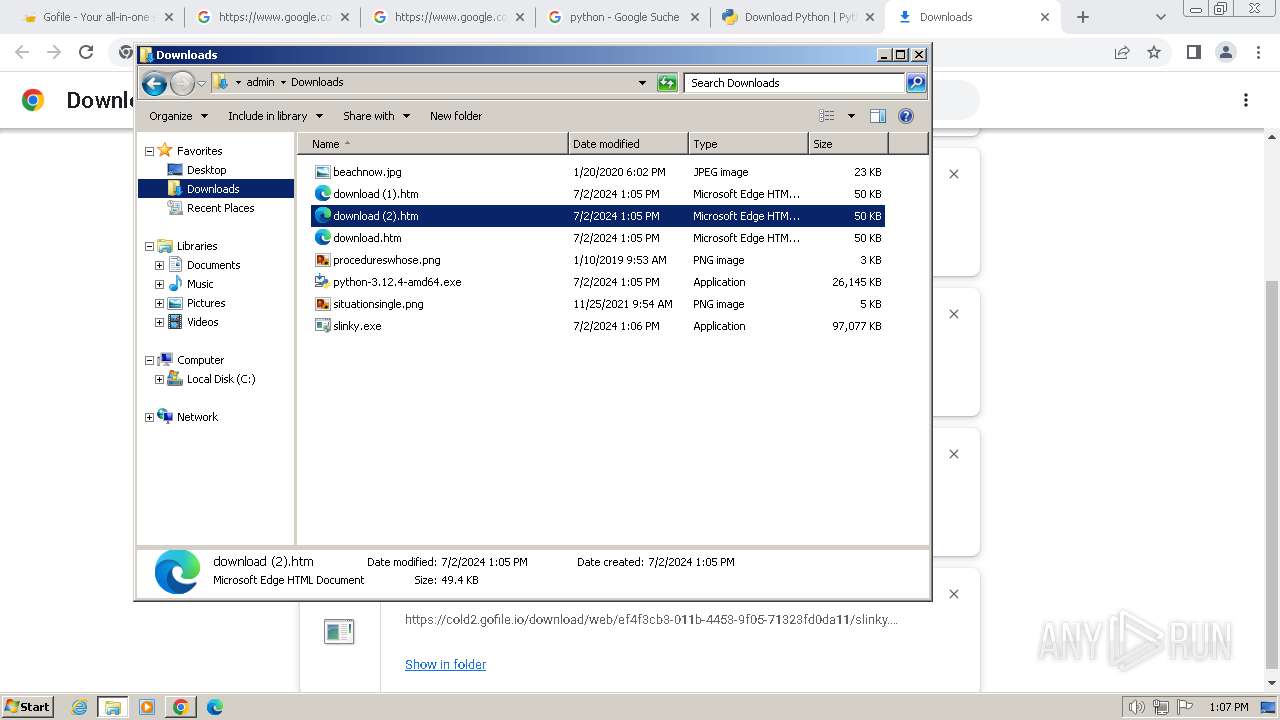Toggle Chrome side panel icon

pos(1193,52)
